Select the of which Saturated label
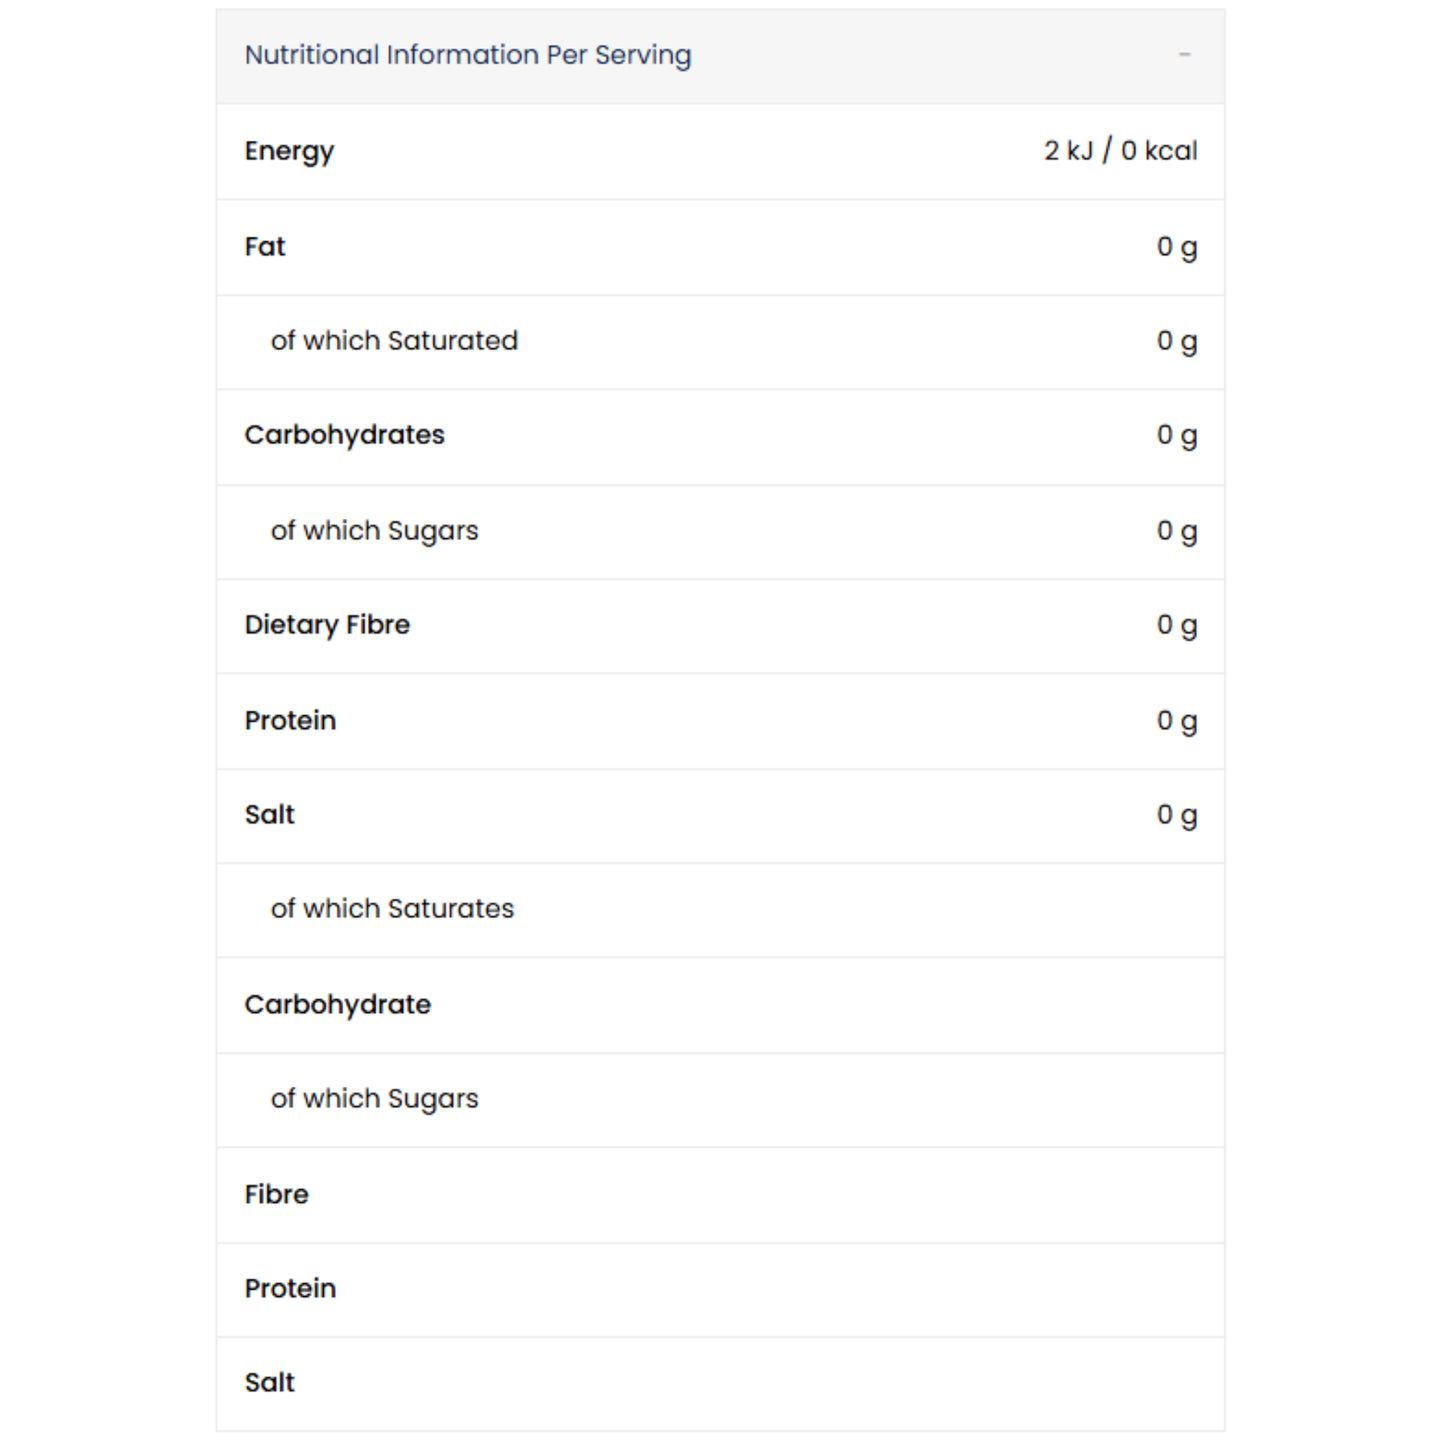1445x1445 pixels. point(394,341)
